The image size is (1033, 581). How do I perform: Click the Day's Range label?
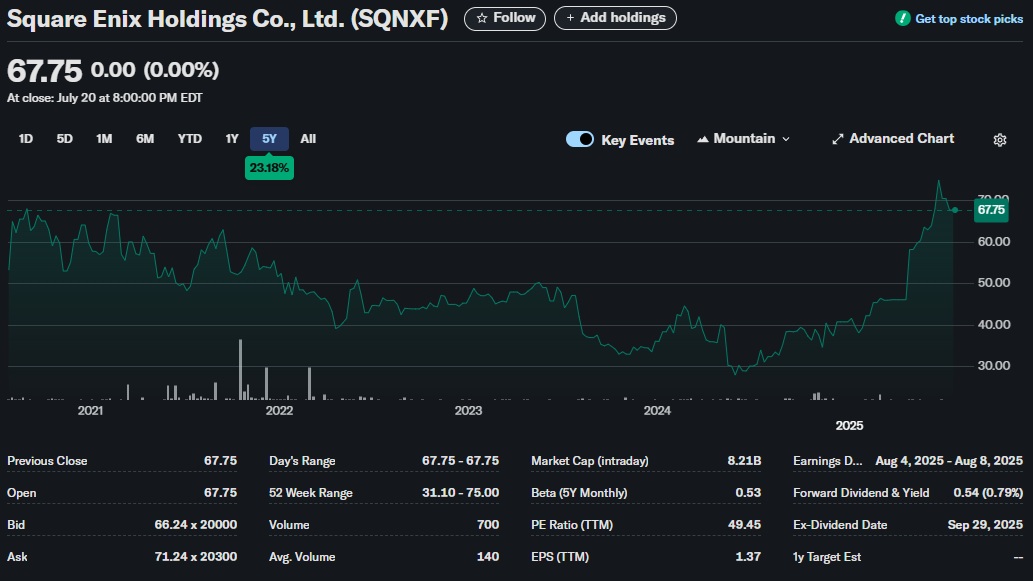(302, 461)
